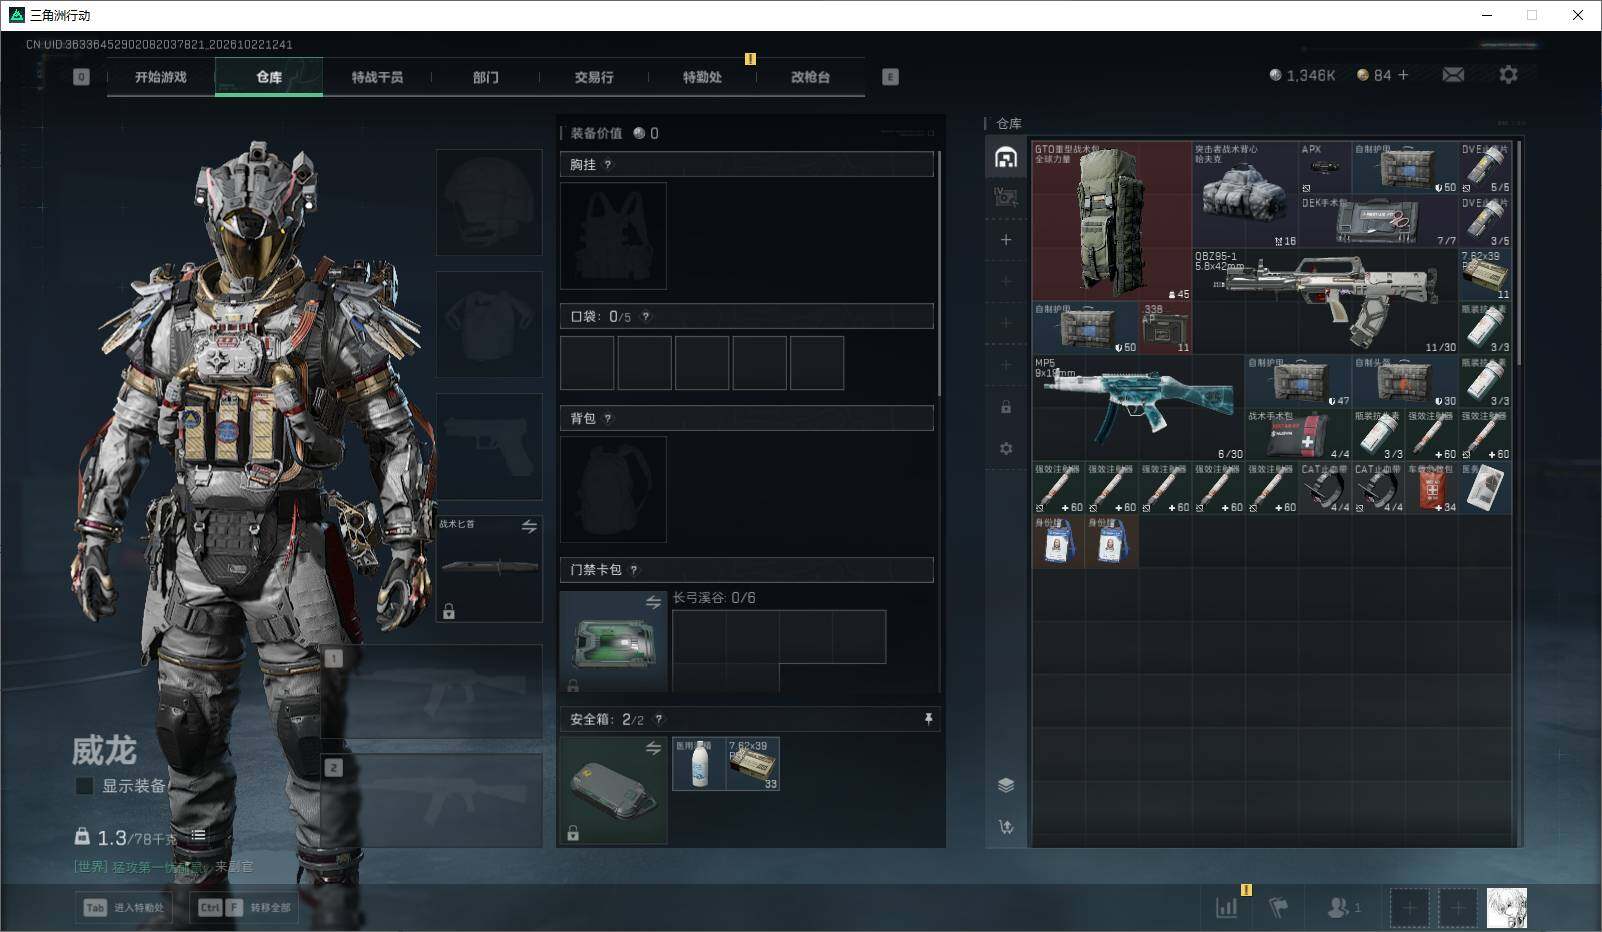The width and height of the screenshot is (1602, 932).
Task: Add a new warehouse page with plus icon
Action: [1006, 240]
